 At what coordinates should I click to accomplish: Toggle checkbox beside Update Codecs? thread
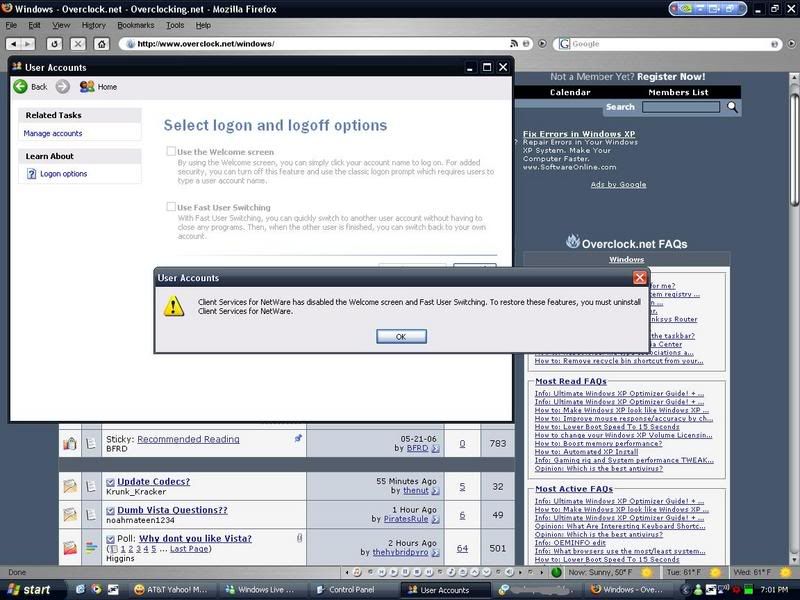(110, 482)
